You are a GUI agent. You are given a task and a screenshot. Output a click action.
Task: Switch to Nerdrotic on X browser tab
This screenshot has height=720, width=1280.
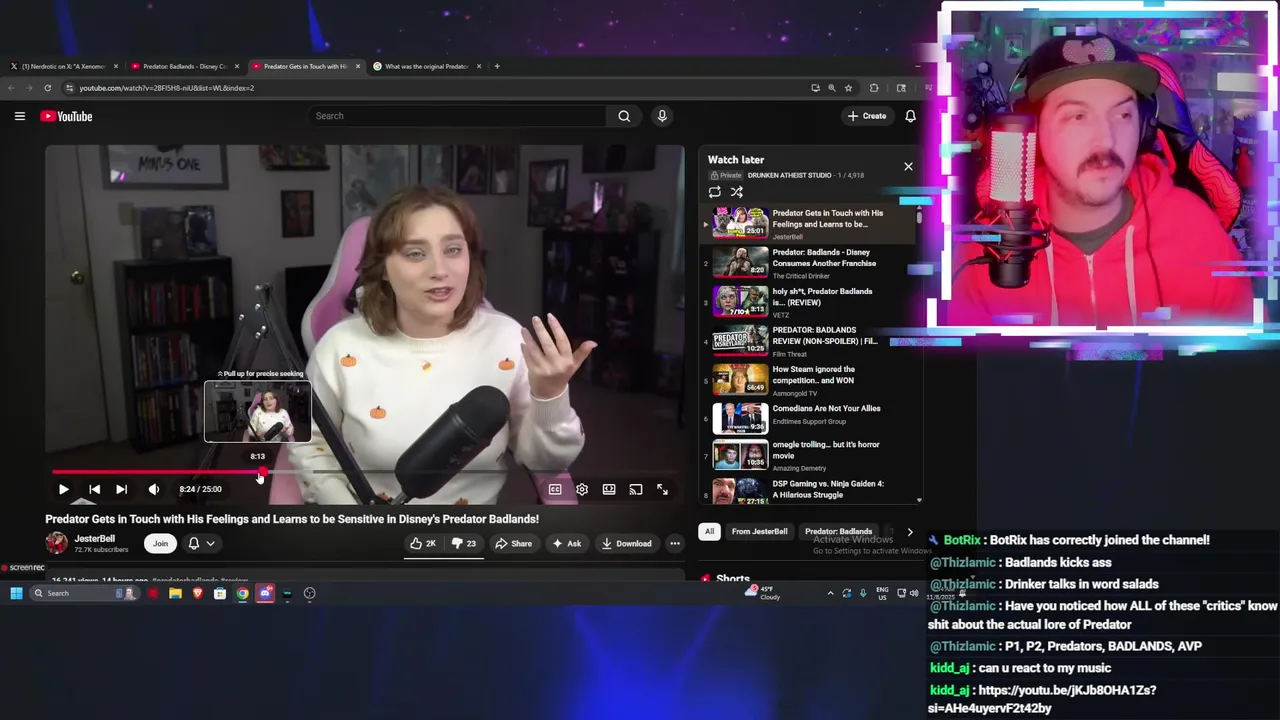63,66
